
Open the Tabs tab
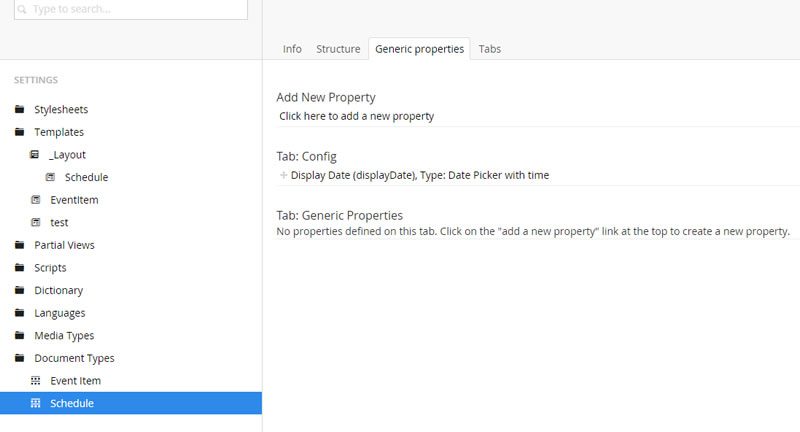click(489, 49)
